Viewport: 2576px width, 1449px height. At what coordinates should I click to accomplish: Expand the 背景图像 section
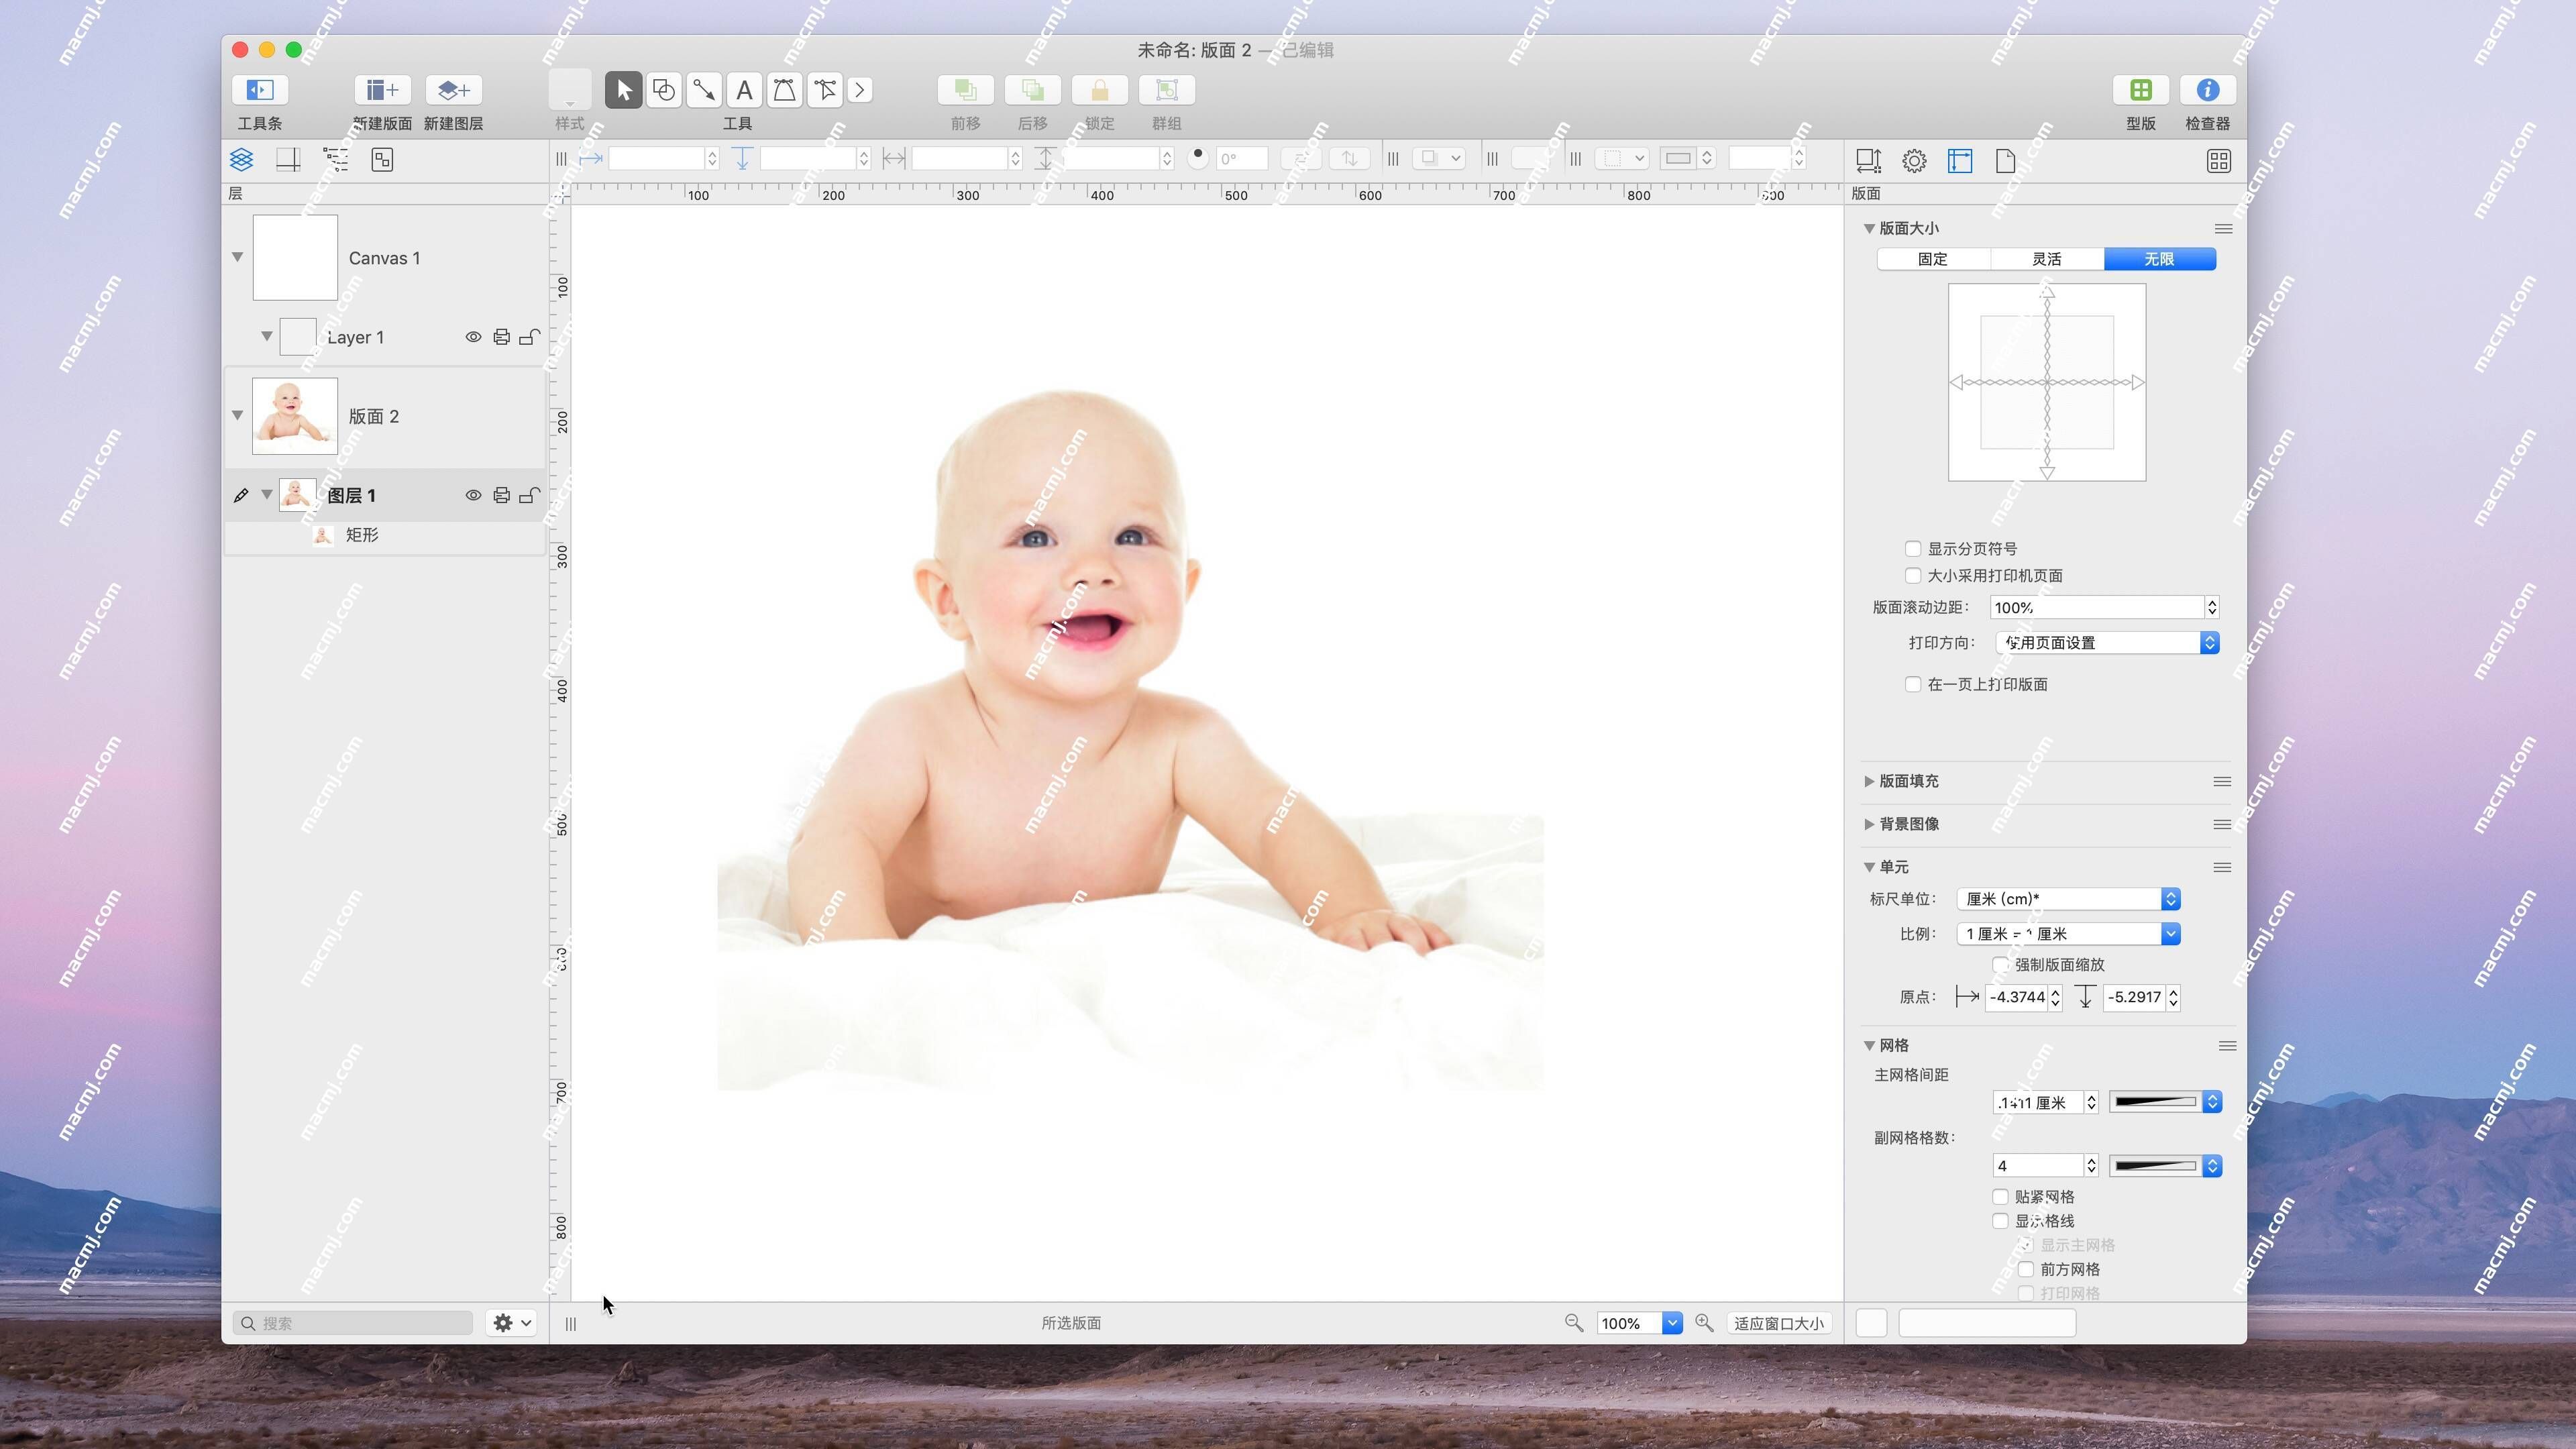[1869, 824]
